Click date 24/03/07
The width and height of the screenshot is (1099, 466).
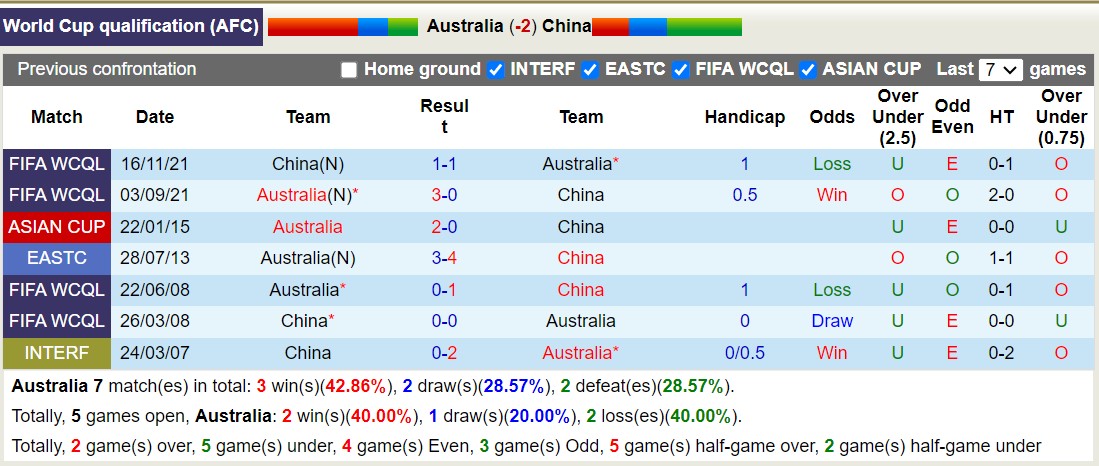tap(154, 353)
